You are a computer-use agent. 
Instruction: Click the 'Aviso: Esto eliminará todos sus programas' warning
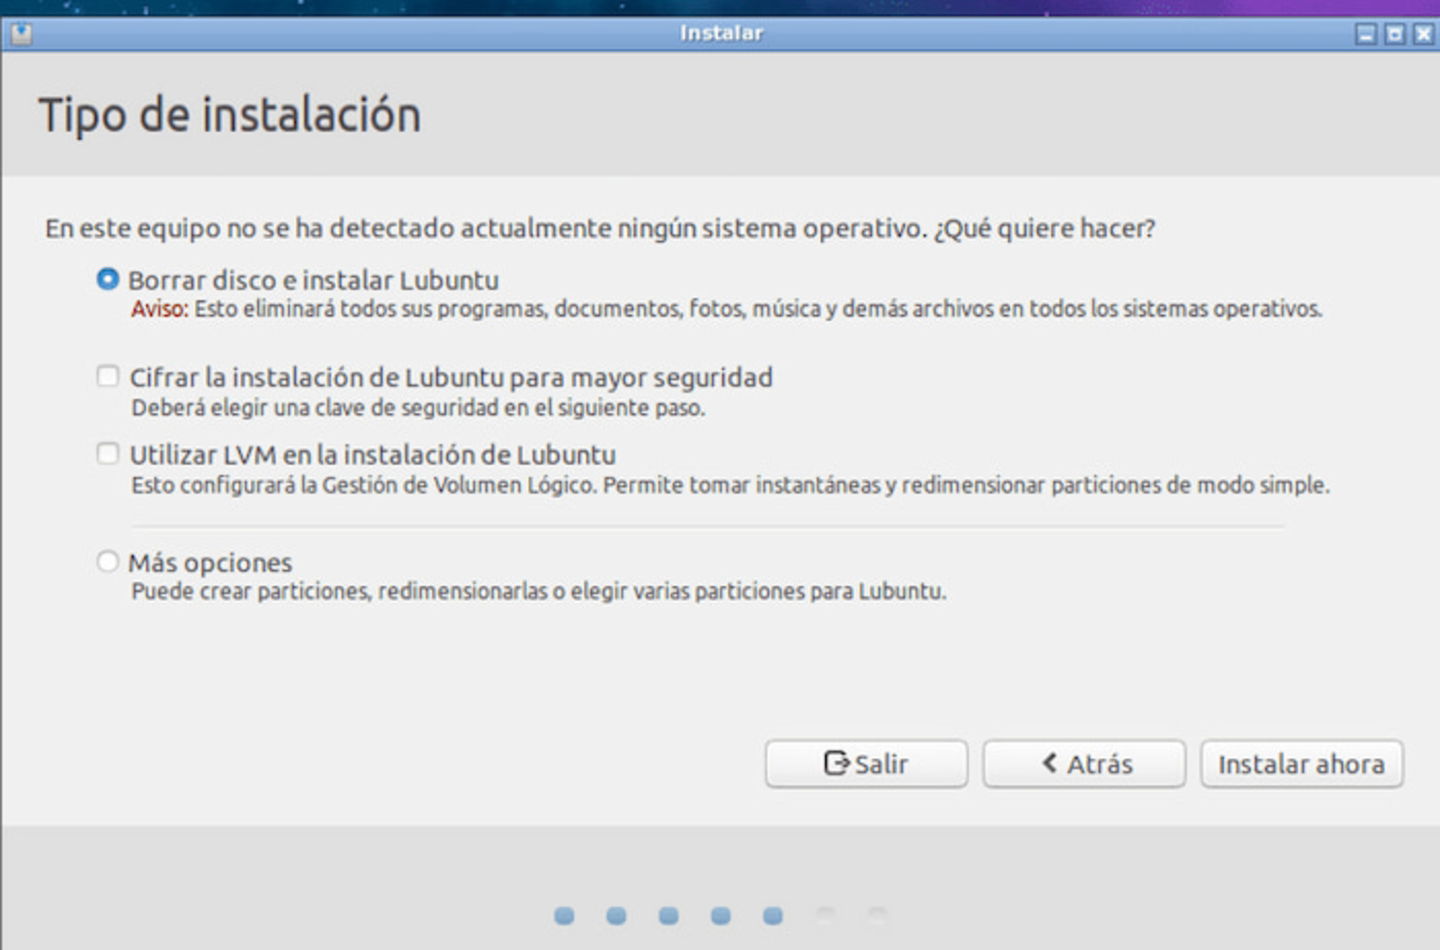tap(726, 309)
